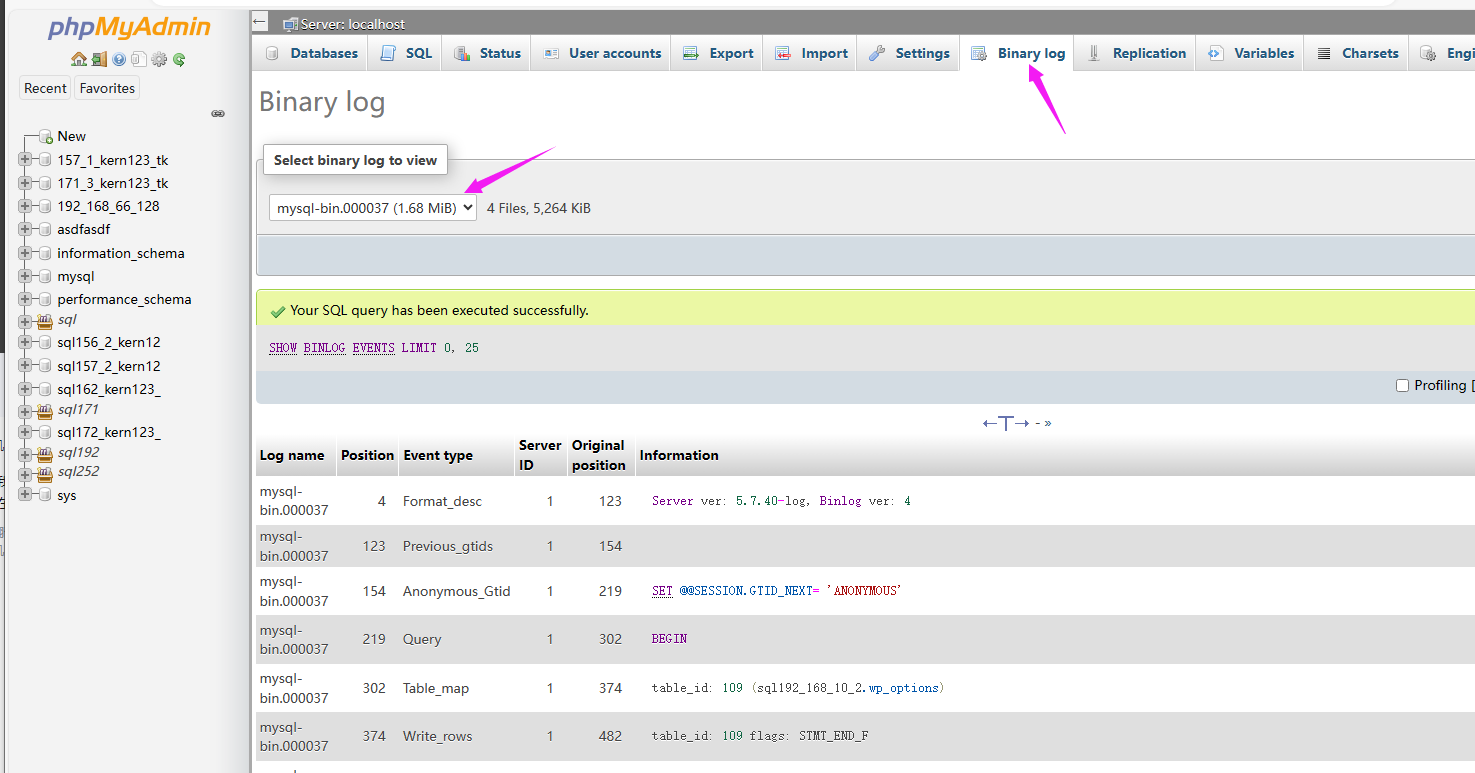Click the group icon beside sql192
The height and width of the screenshot is (773, 1475).
click(45, 453)
